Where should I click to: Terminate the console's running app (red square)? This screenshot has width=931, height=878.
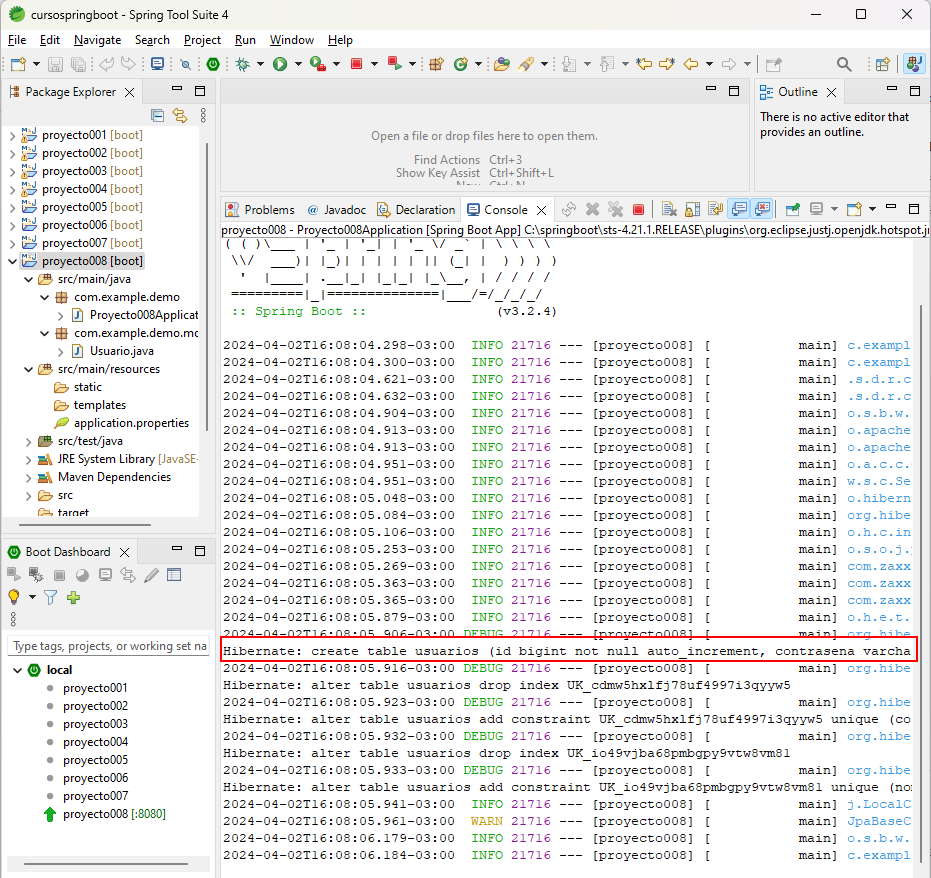[x=638, y=210]
